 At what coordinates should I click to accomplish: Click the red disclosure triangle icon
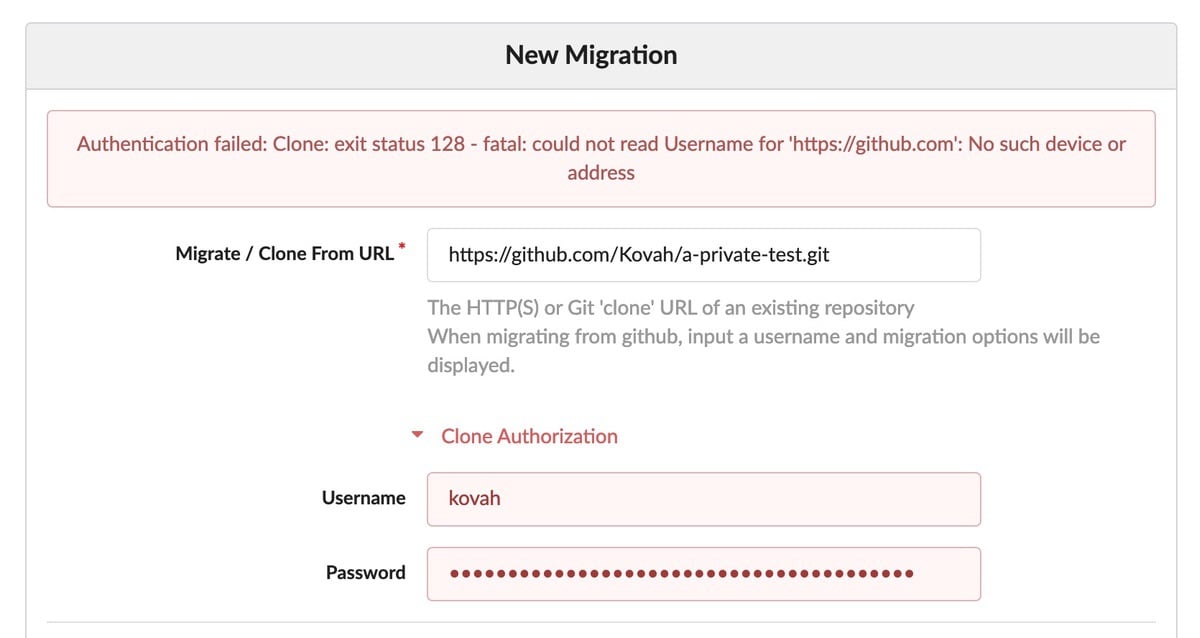click(417, 435)
